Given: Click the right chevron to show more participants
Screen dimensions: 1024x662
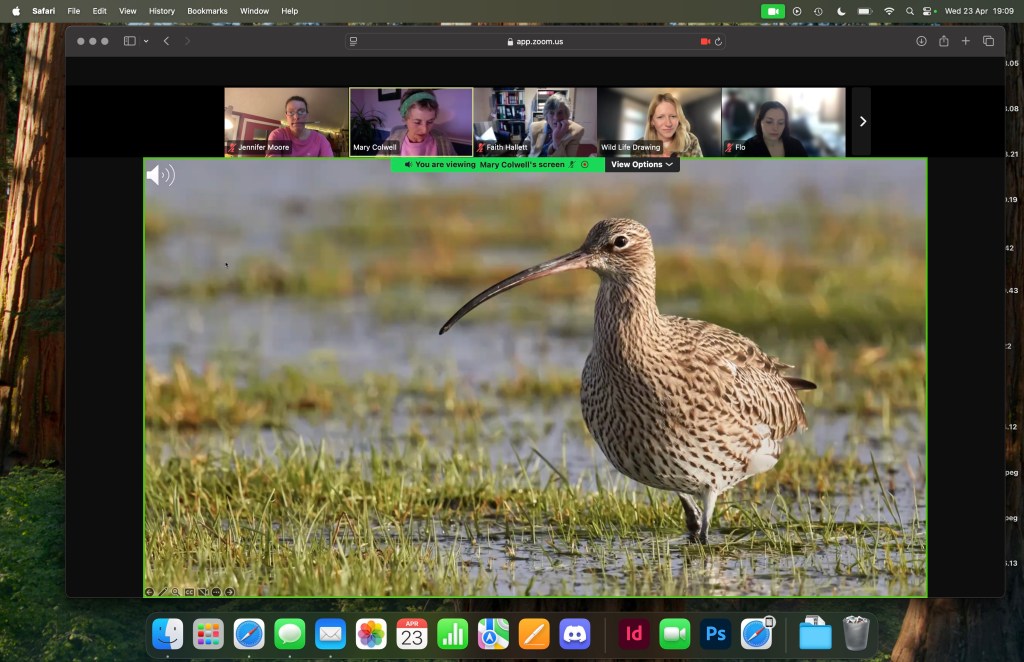Looking at the screenshot, I should pos(862,121).
